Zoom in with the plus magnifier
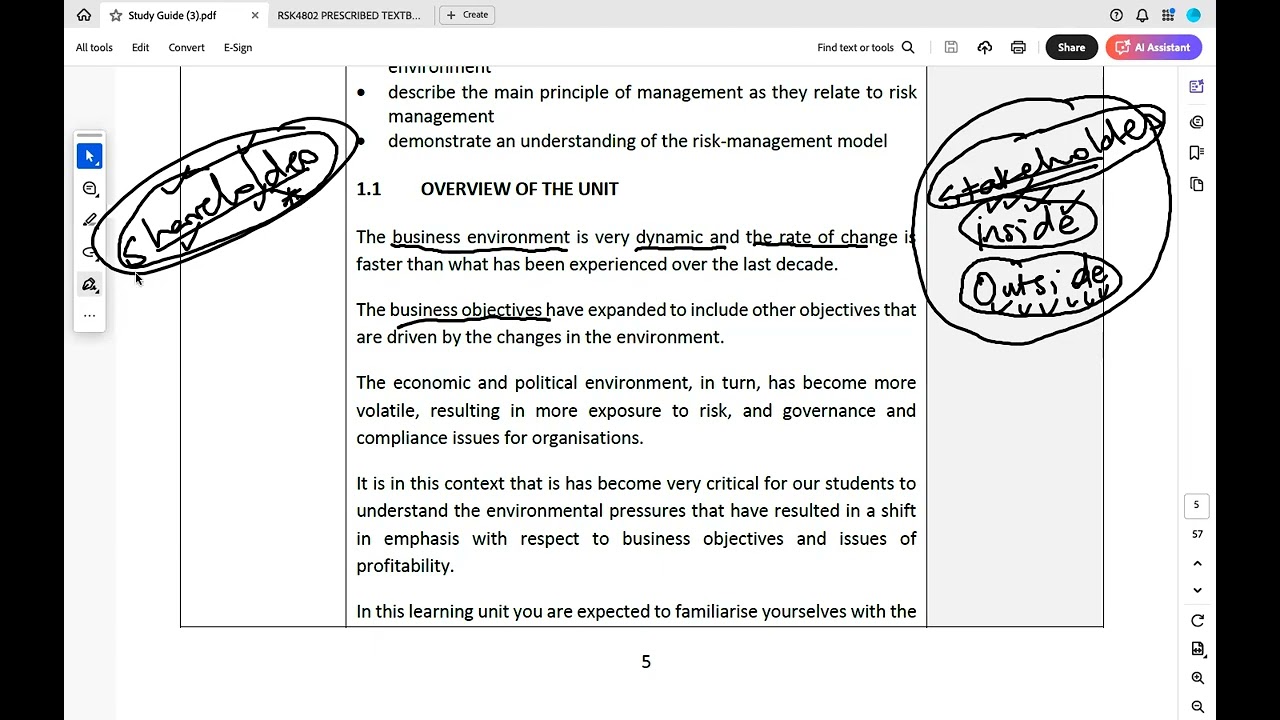The height and width of the screenshot is (720, 1280). point(1197,678)
